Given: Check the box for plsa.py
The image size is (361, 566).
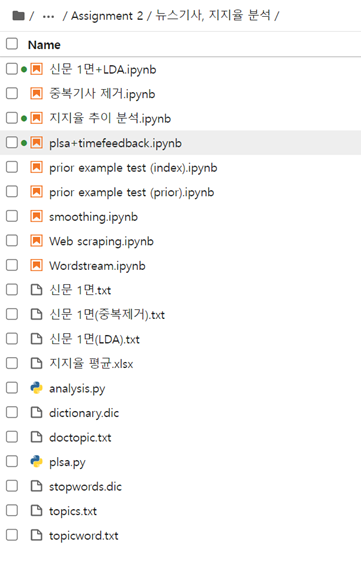Looking at the screenshot, I should (x=12, y=461).
